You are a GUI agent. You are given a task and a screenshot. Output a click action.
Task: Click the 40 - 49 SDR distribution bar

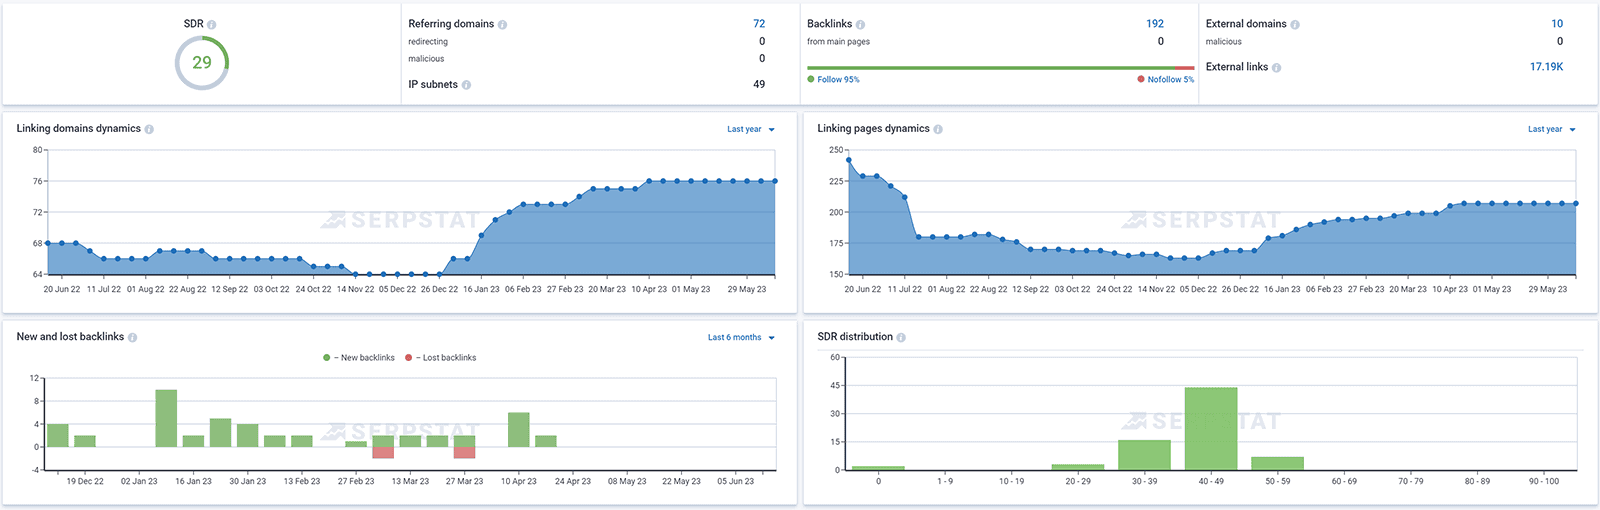pos(1211,428)
